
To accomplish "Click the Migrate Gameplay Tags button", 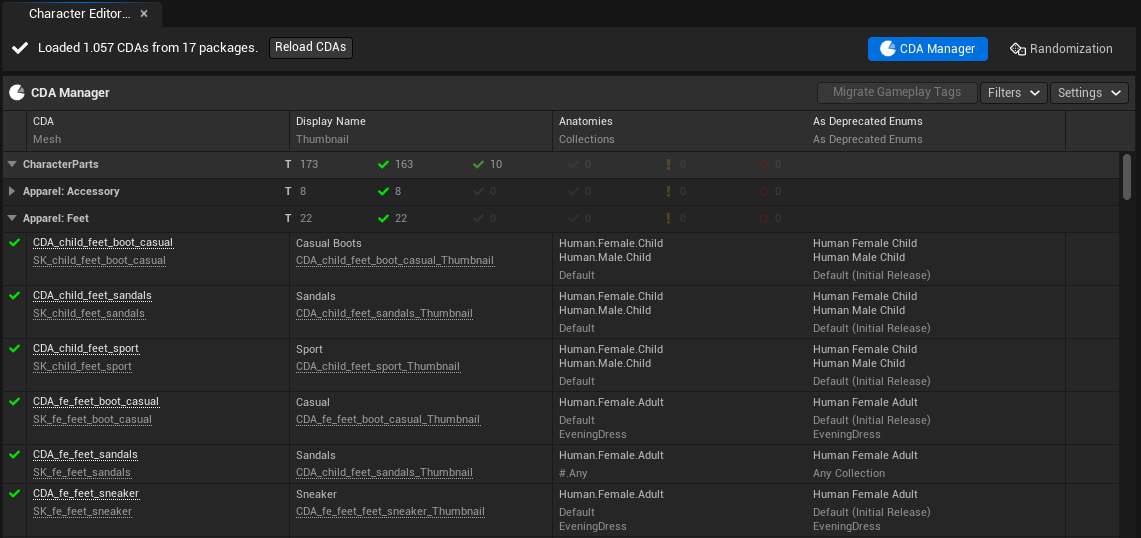I will click(896, 93).
